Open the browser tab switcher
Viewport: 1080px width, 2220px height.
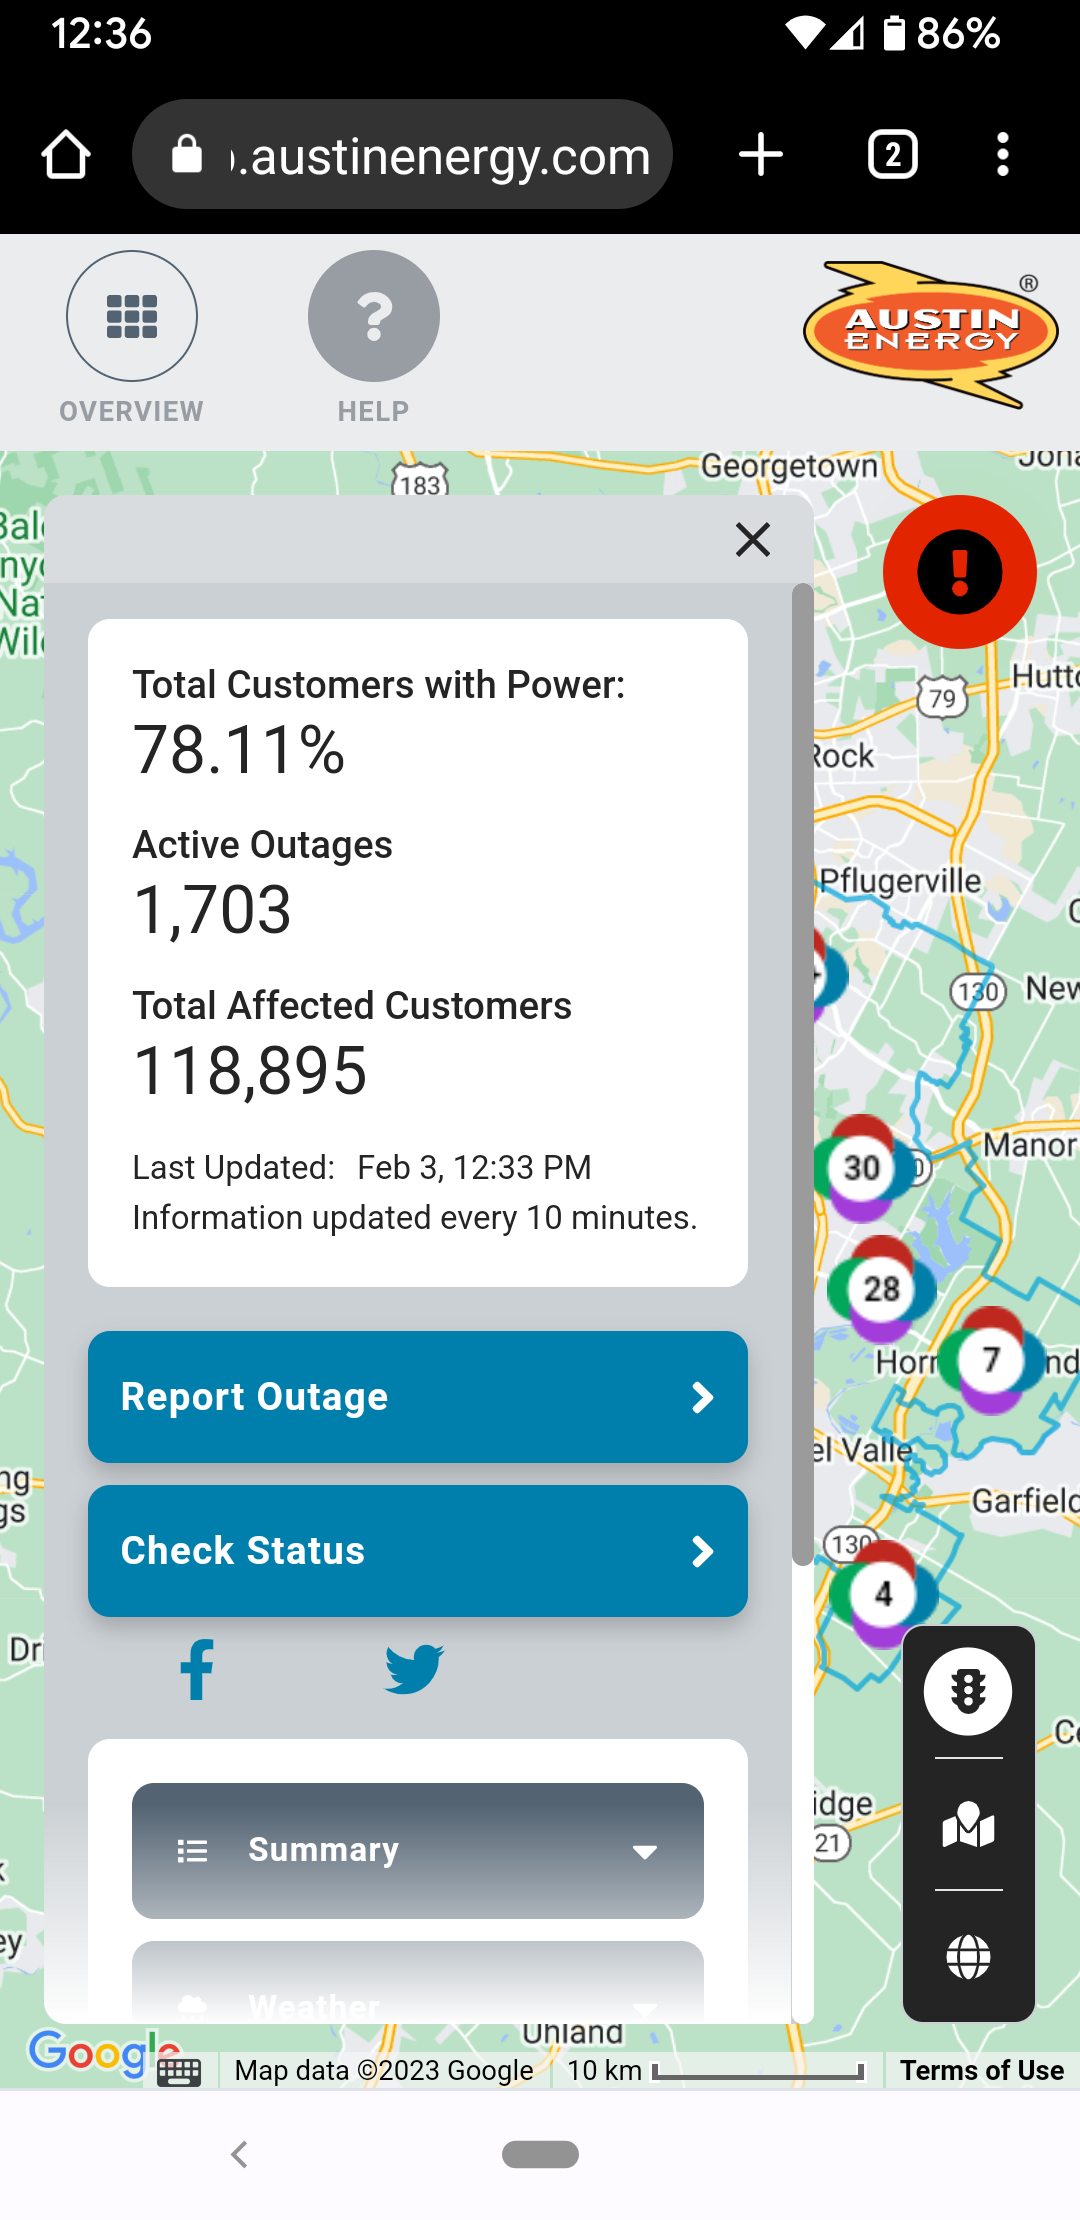tap(892, 155)
